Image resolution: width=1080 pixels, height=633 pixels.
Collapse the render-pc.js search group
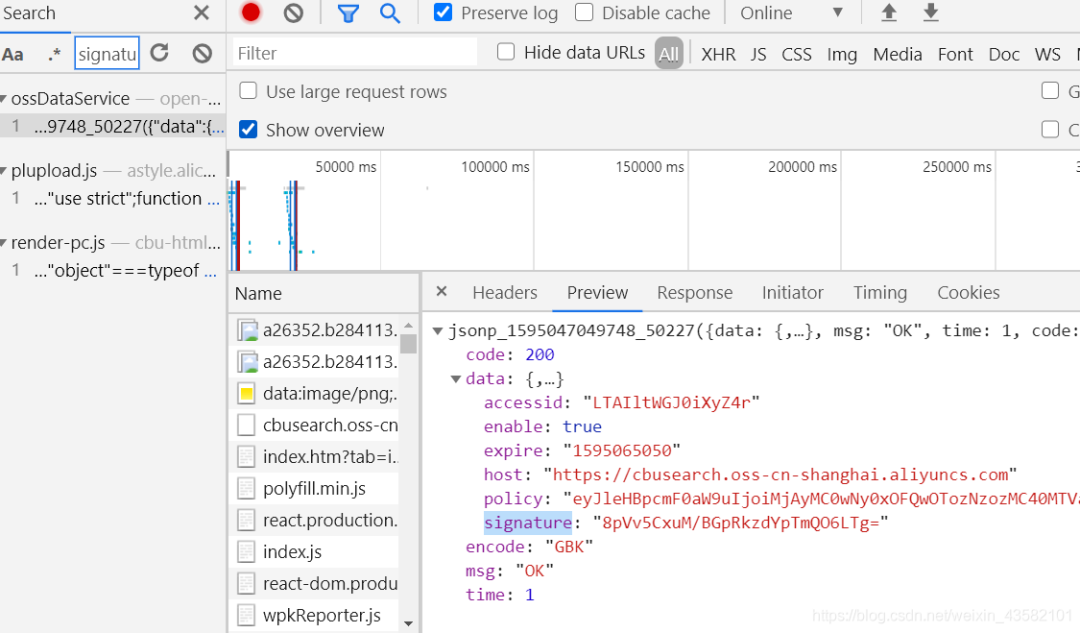pos(3,243)
